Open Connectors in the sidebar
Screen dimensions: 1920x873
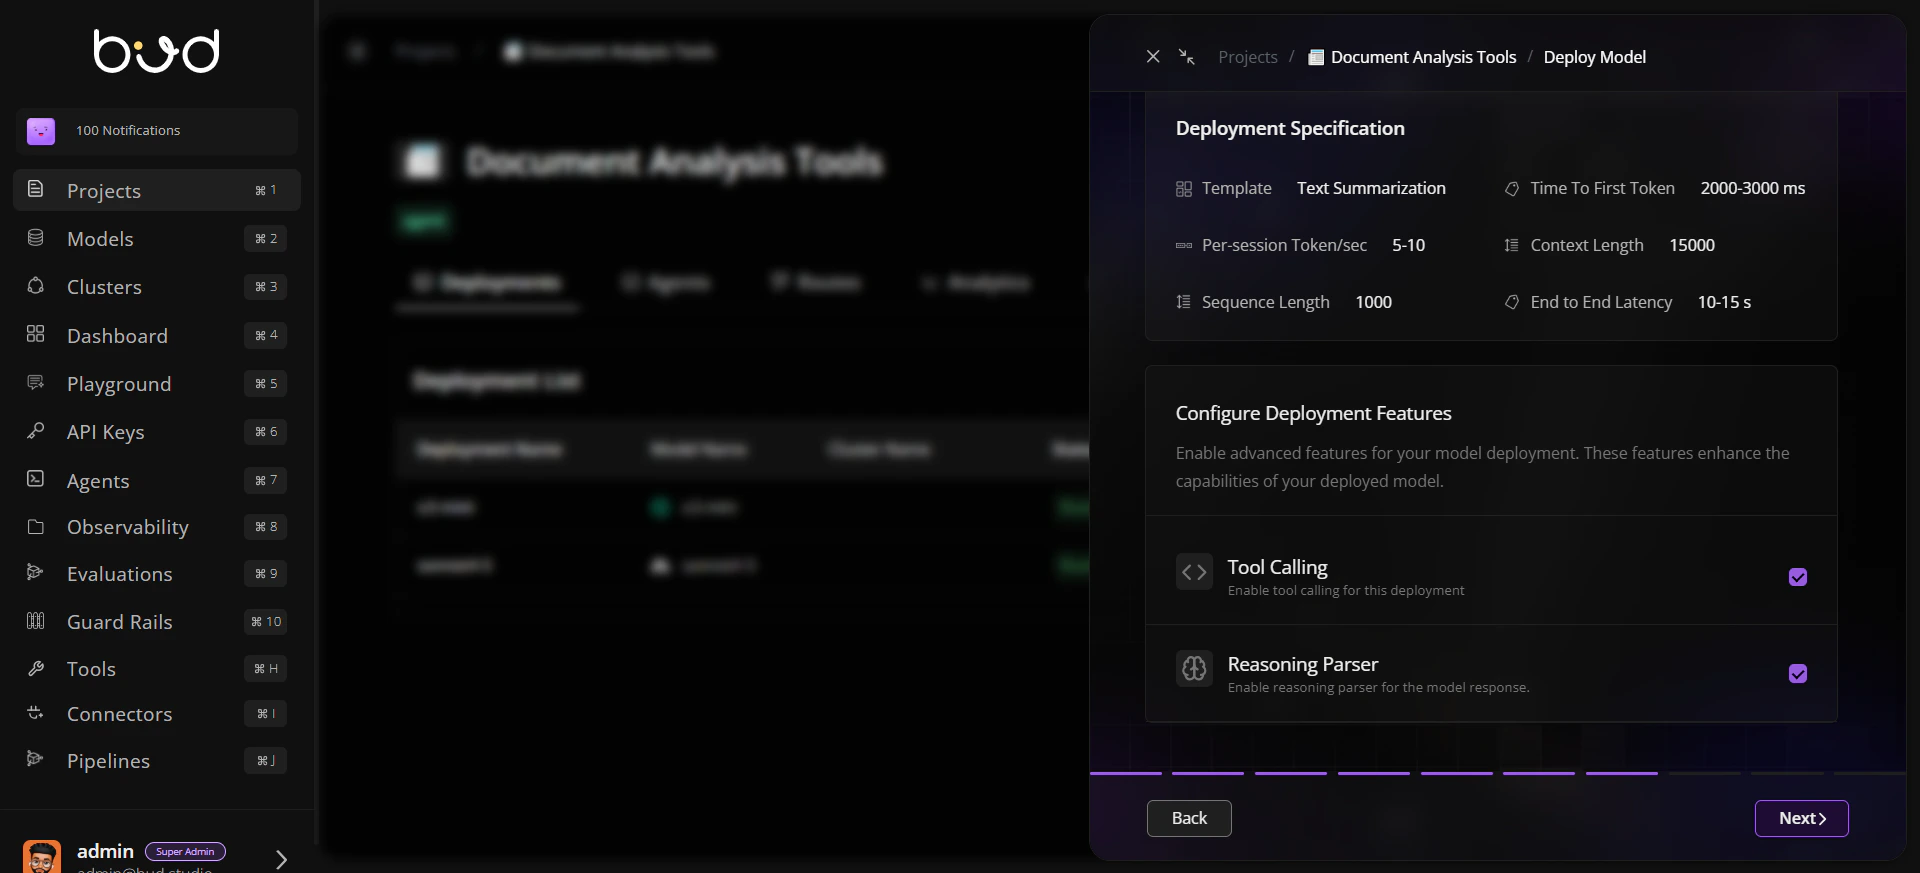[157, 713]
